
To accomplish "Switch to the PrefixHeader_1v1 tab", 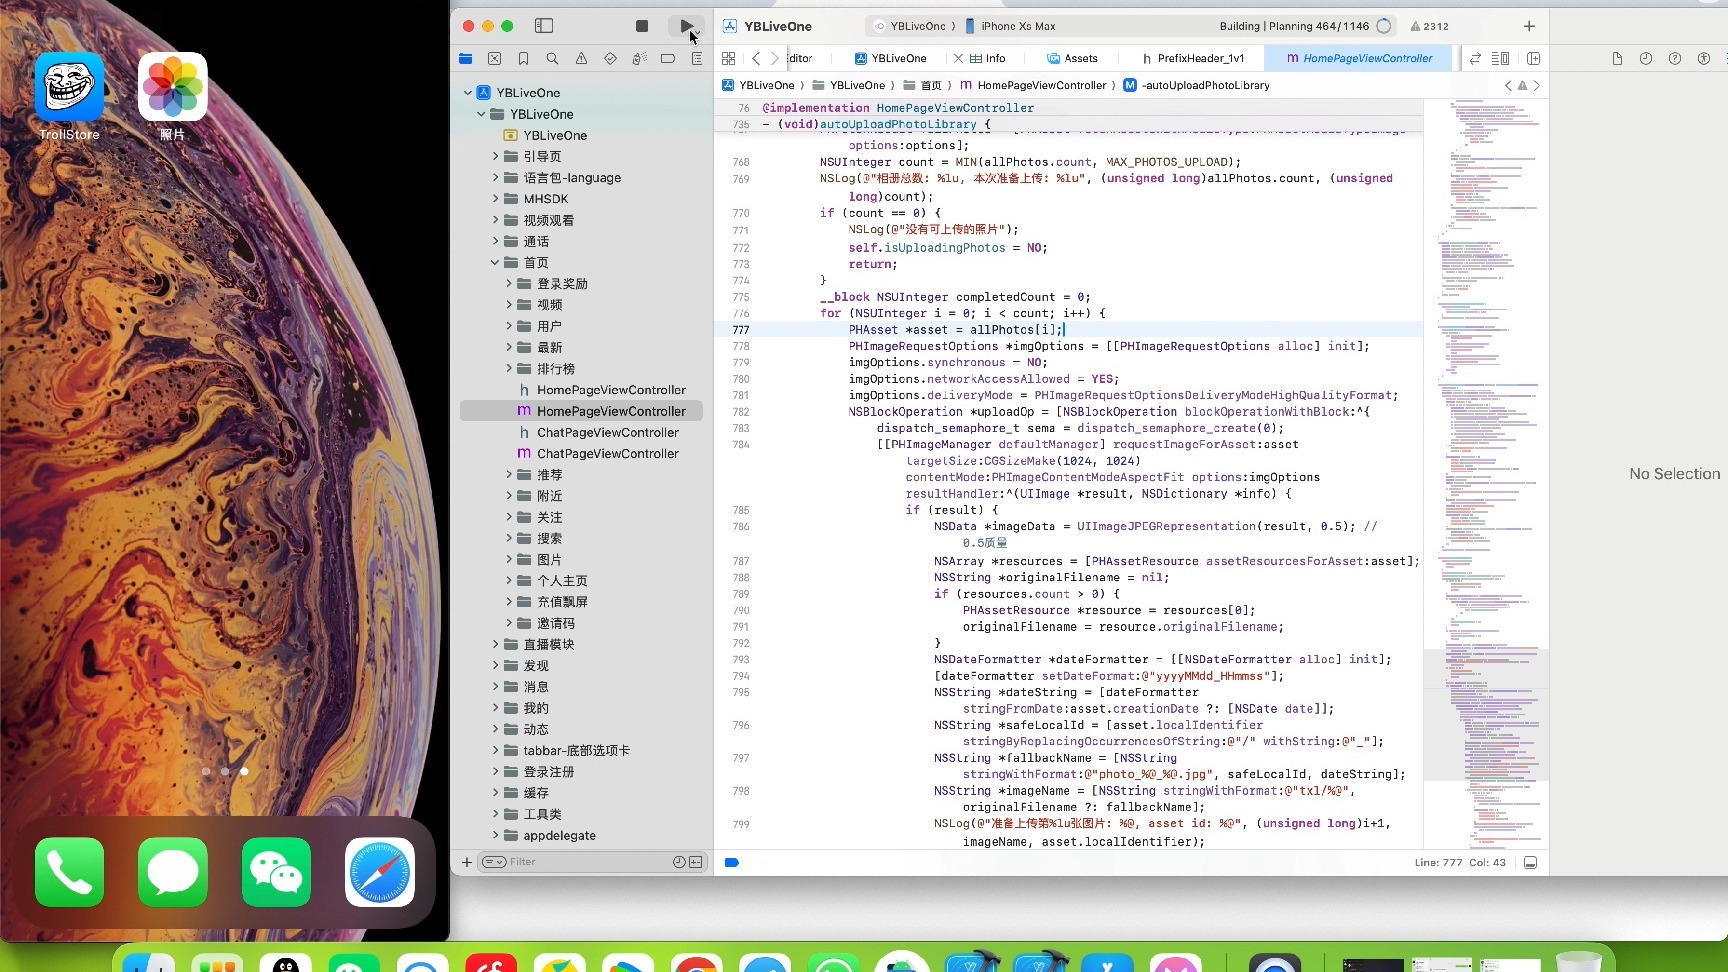I will (x=1193, y=59).
